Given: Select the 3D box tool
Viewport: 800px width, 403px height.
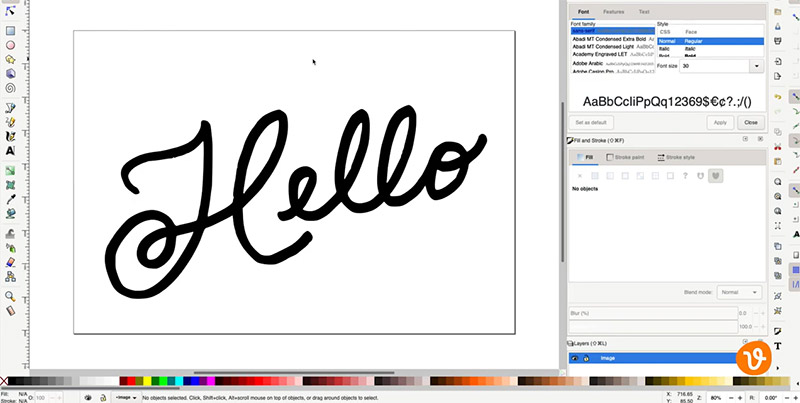Looking at the screenshot, I should coord(10,73).
